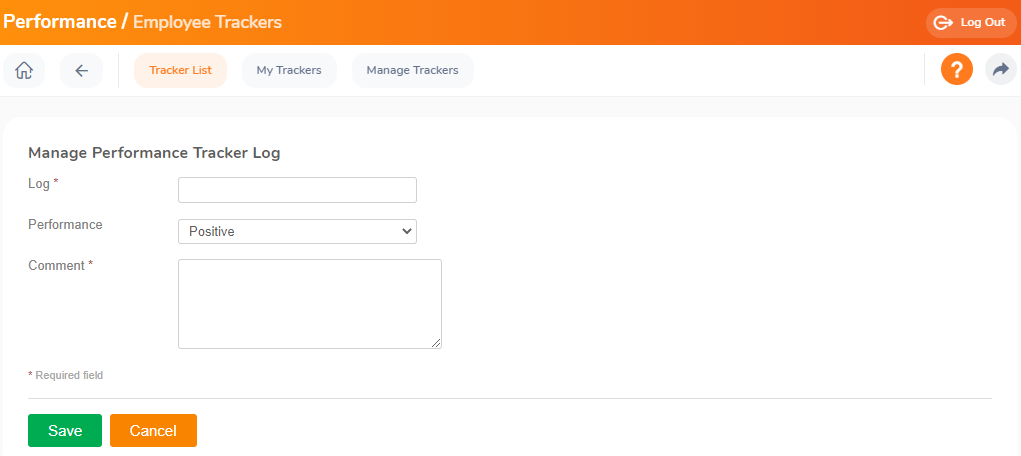This screenshot has width=1021, height=456.
Task: Click the Employee Trackers header text
Action: [x=207, y=22]
